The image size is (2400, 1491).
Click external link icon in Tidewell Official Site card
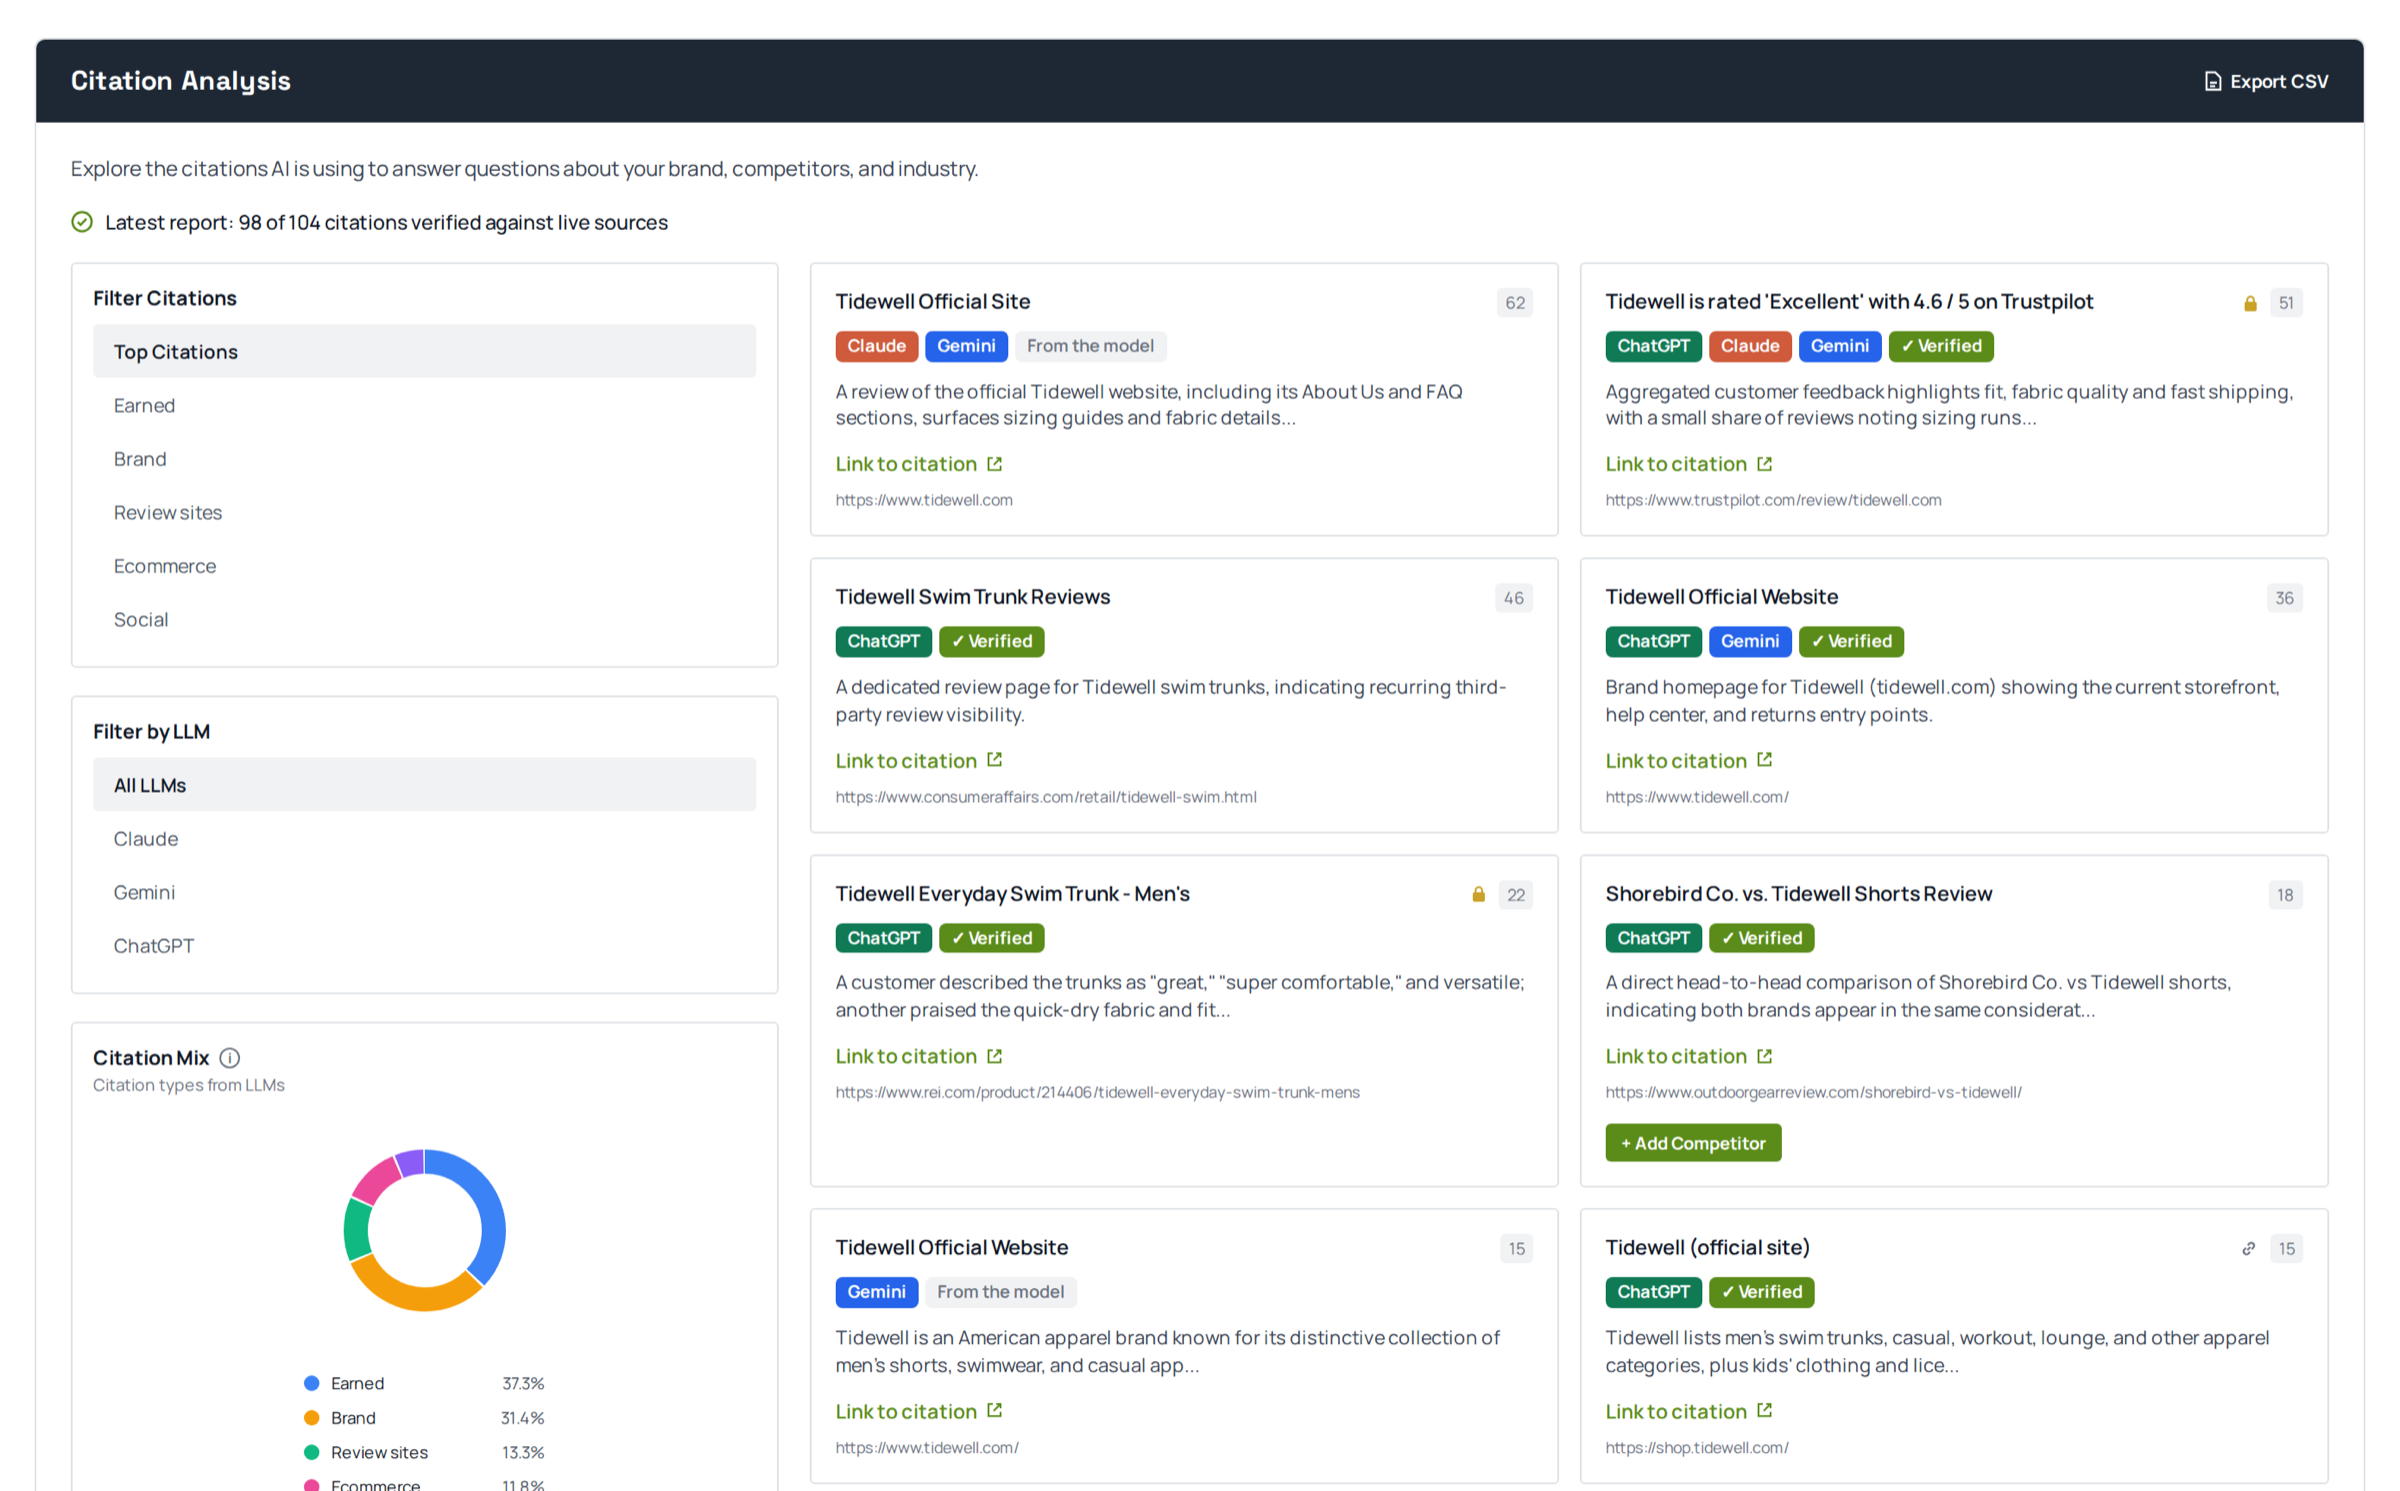pyautogui.click(x=994, y=463)
